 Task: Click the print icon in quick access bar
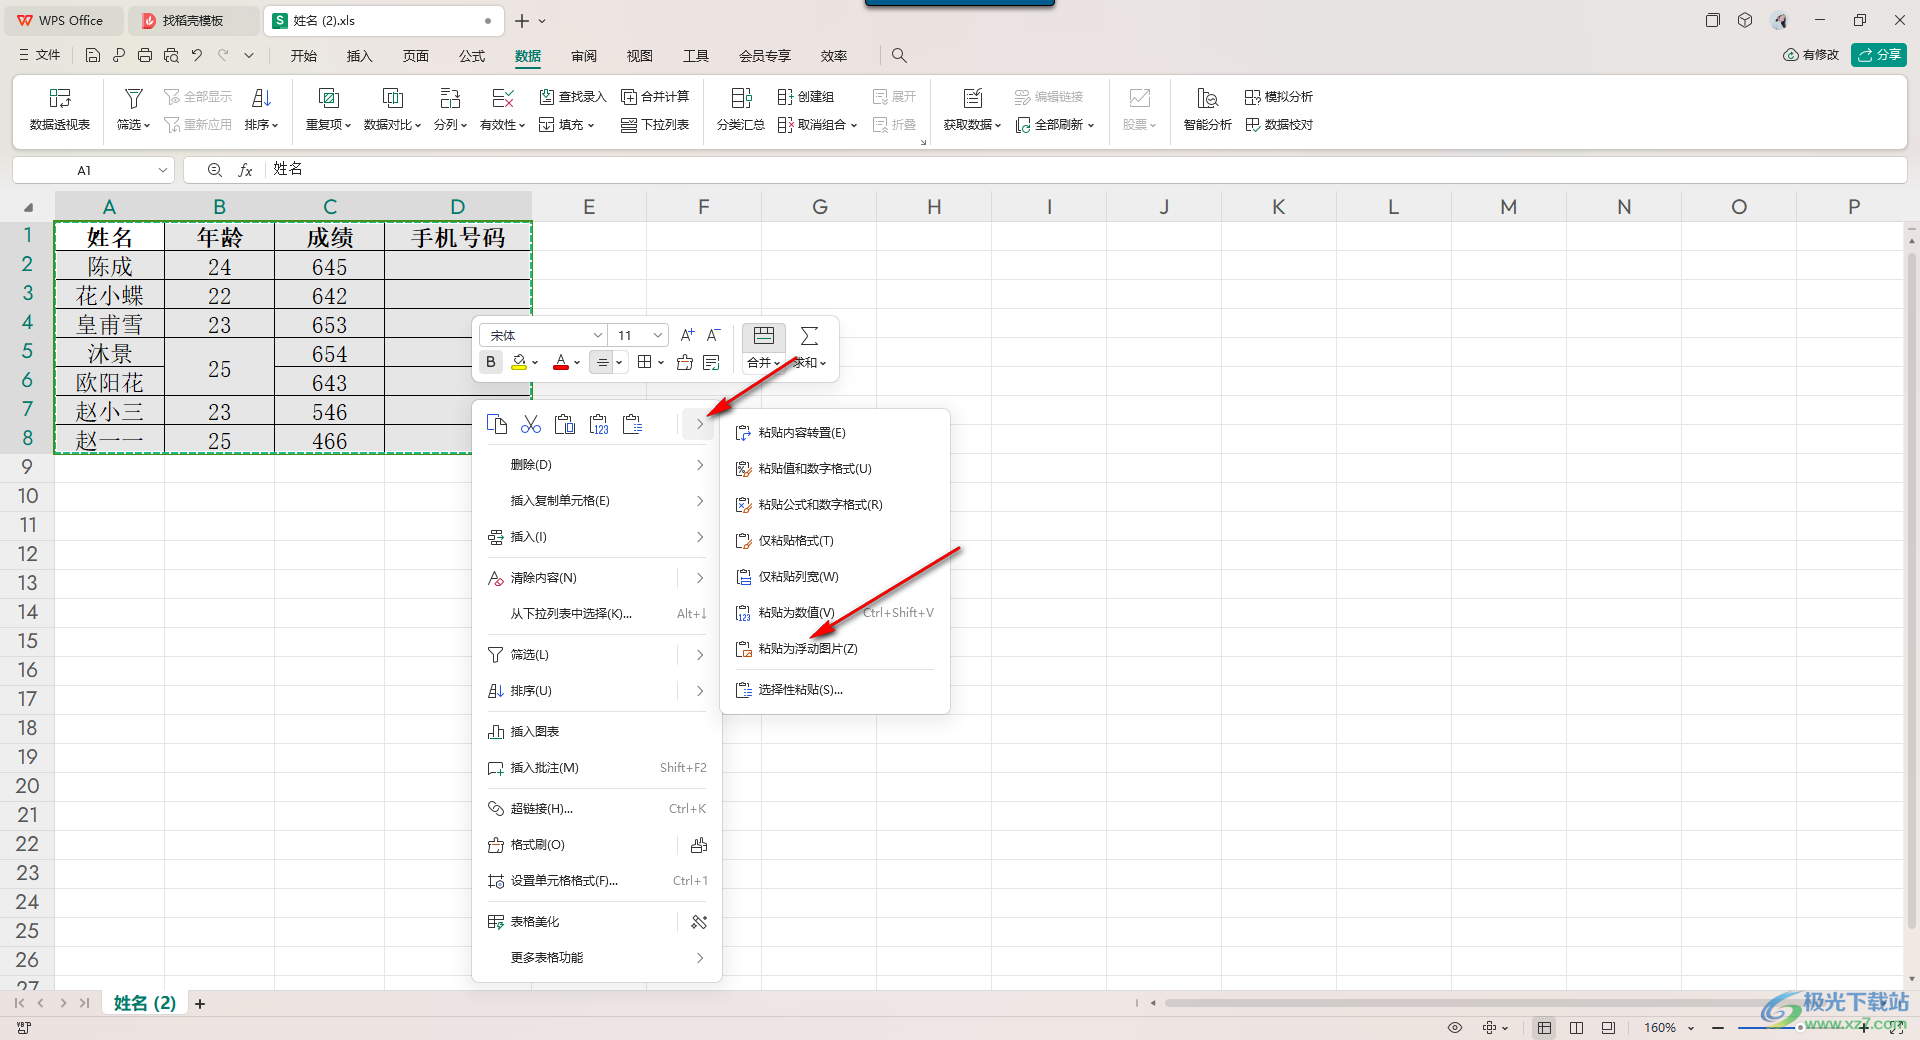coord(145,56)
